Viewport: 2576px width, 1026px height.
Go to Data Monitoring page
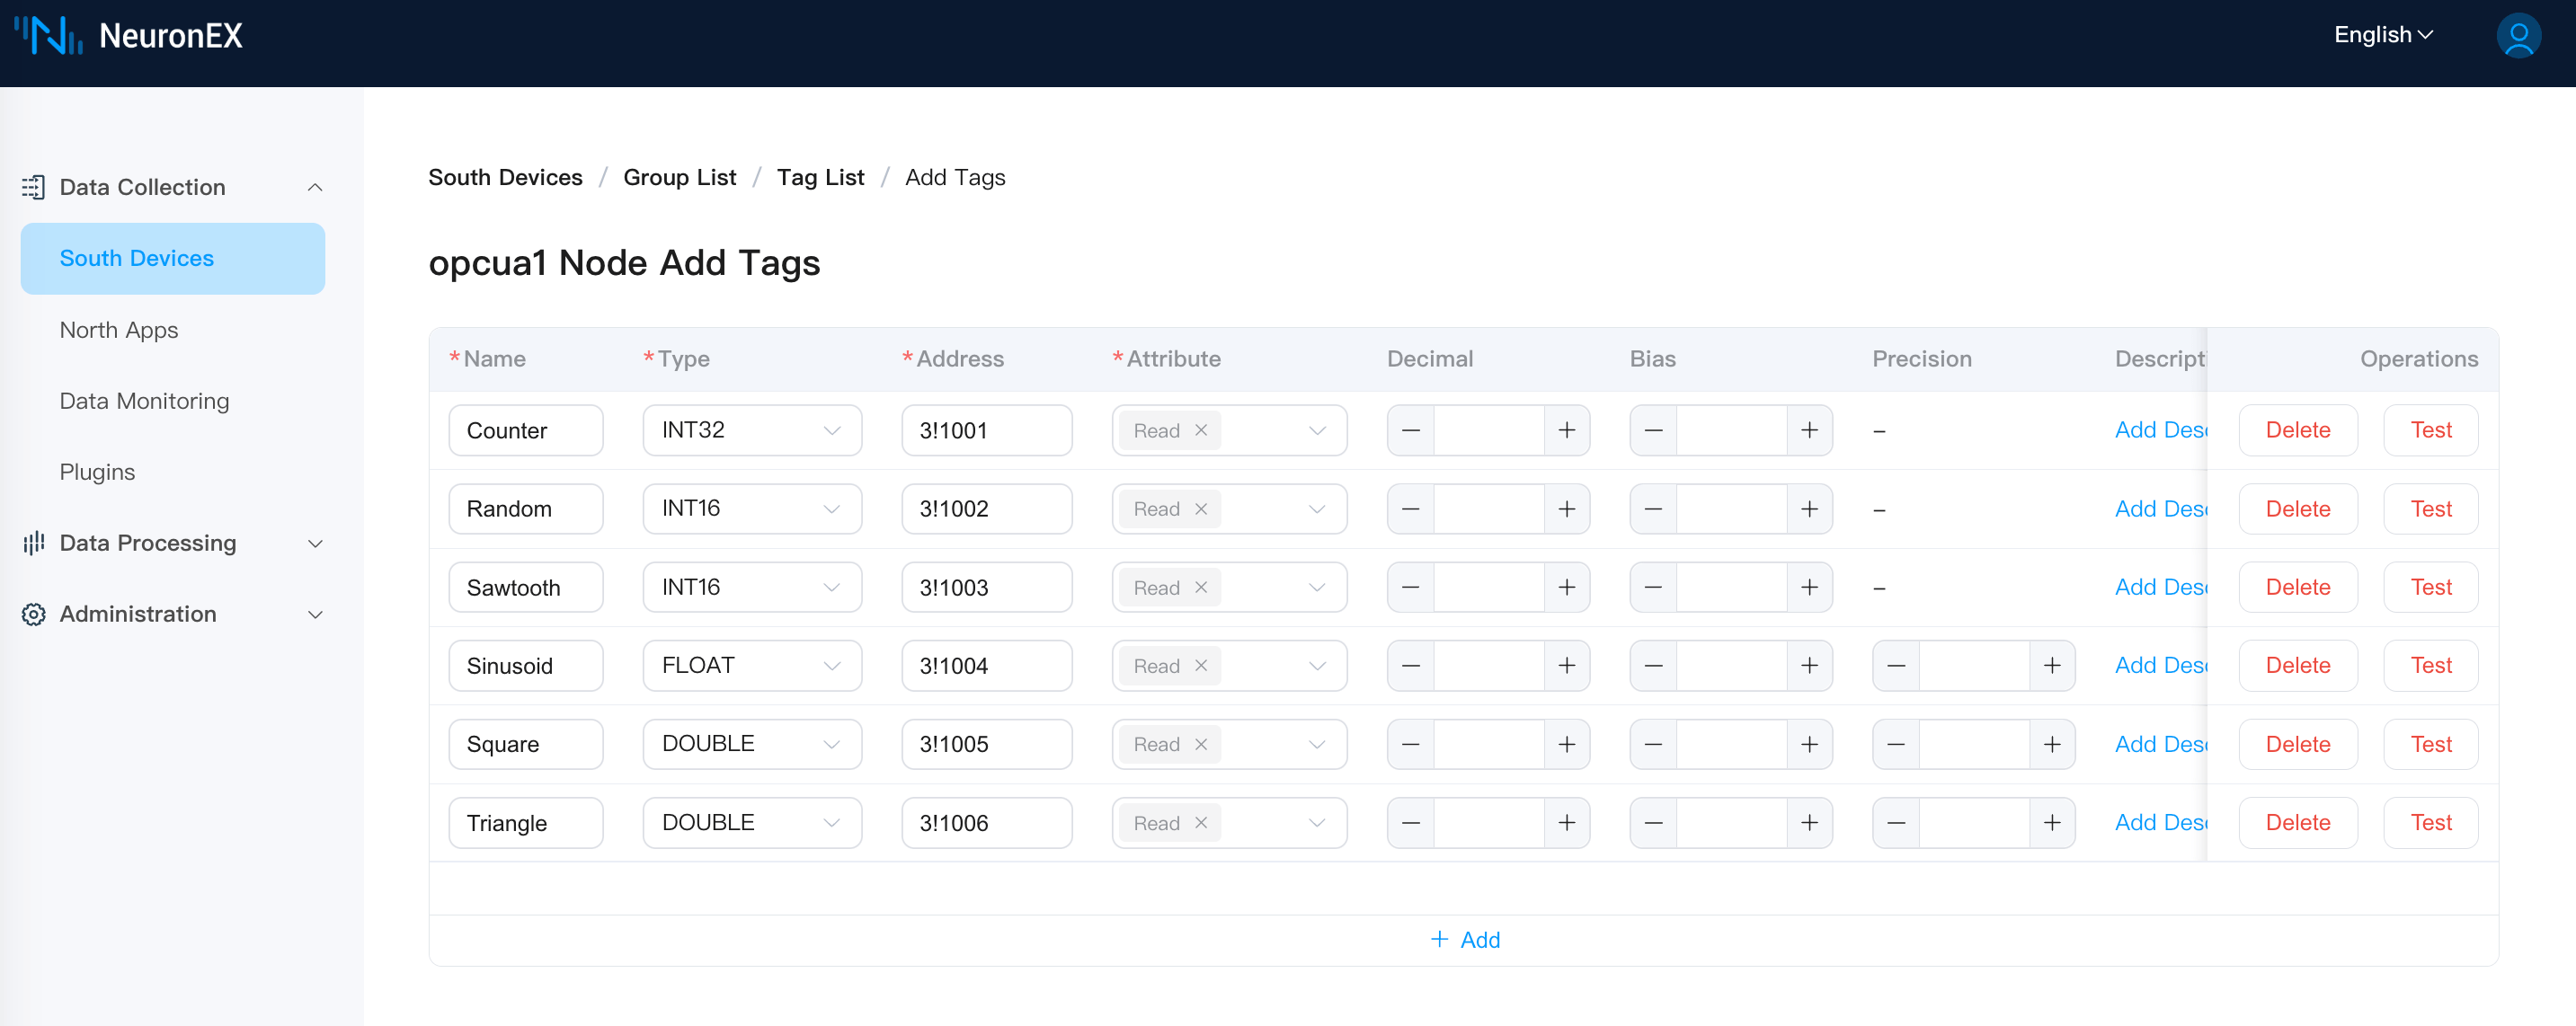[x=144, y=401]
